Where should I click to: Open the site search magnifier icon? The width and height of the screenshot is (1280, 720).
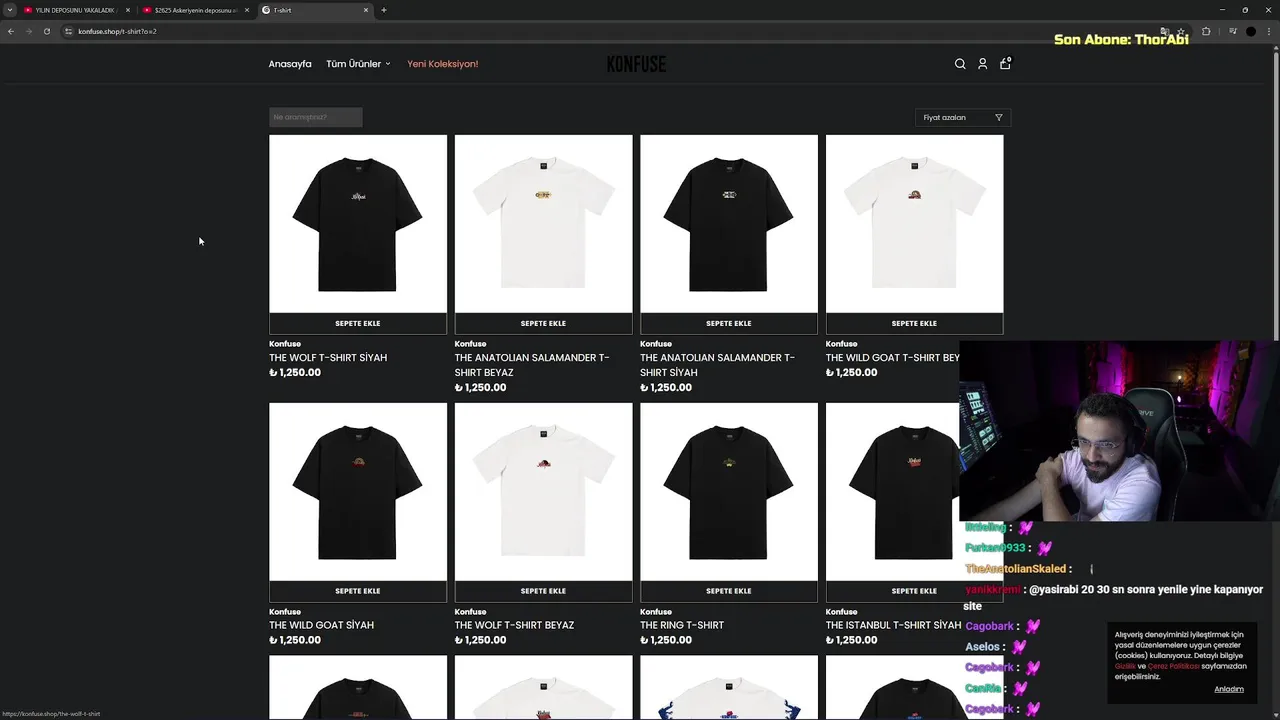point(960,64)
